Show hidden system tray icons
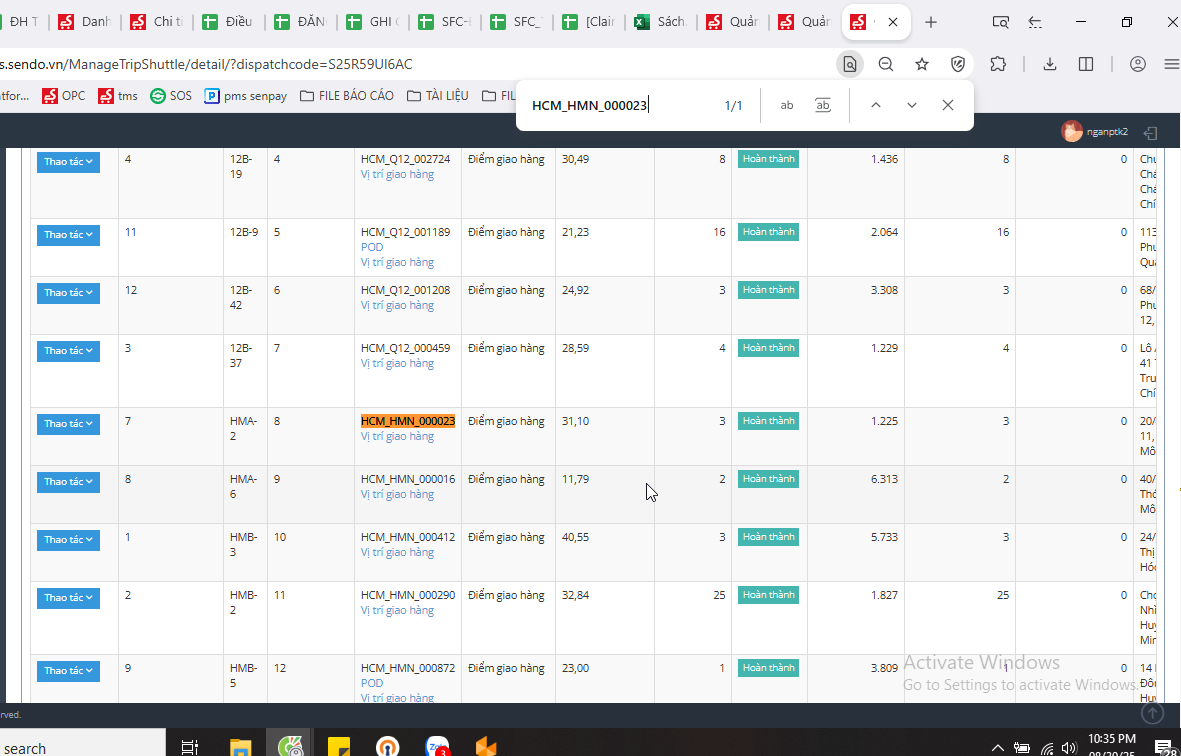Screen dimensions: 1181x756 click(998, 748)
